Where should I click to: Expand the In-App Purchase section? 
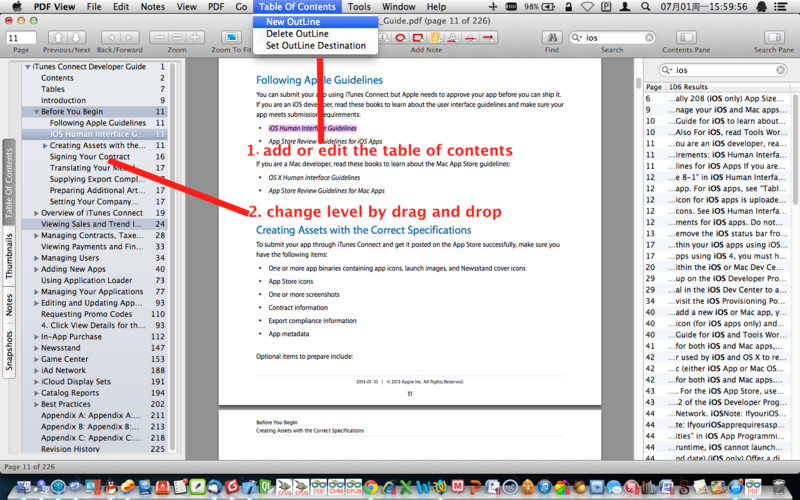point(36,337)
